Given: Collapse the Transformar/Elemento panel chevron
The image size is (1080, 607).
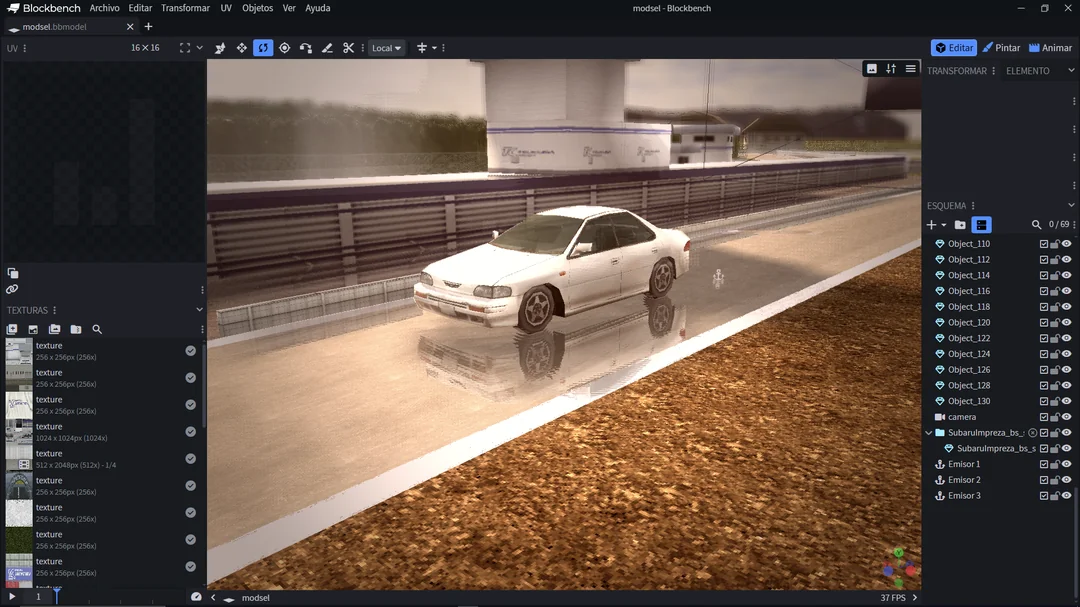Looking at the screenshot, I should pos(1071,70).
